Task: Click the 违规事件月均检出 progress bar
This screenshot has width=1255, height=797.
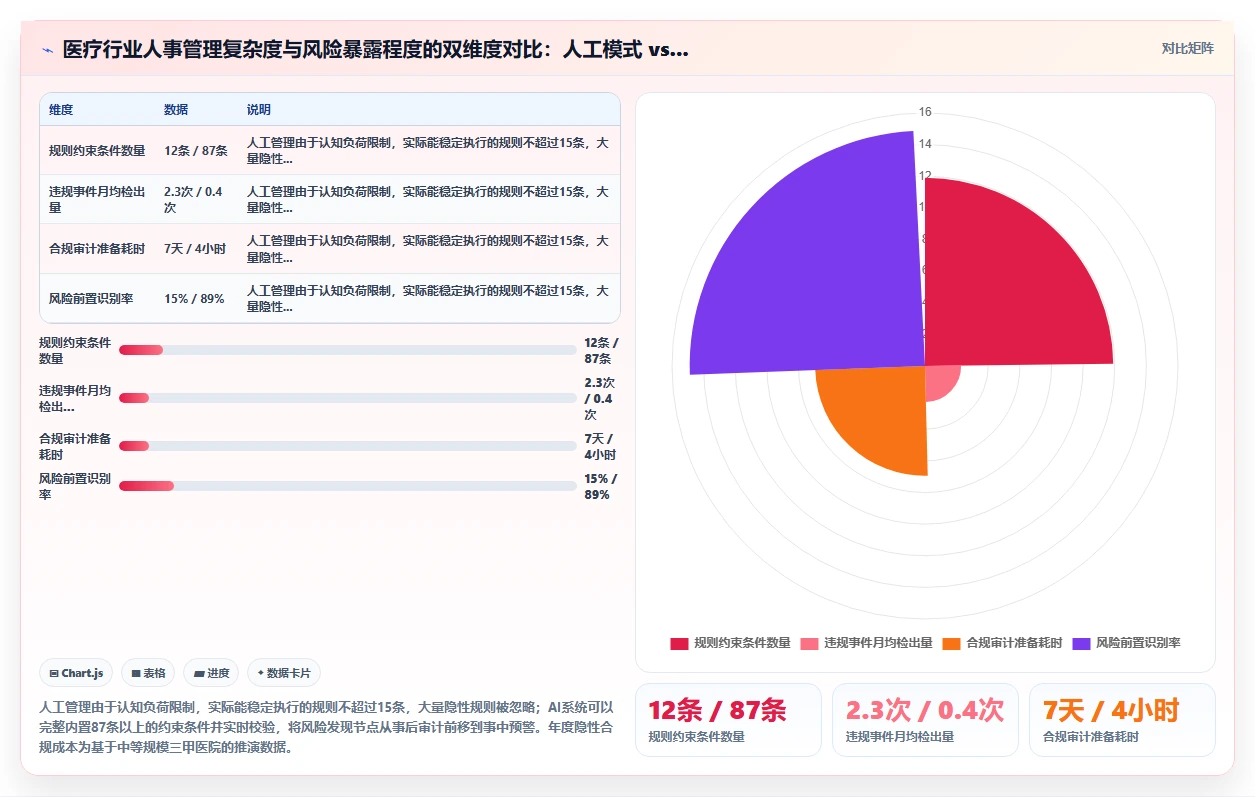Action: pos(348,398)
